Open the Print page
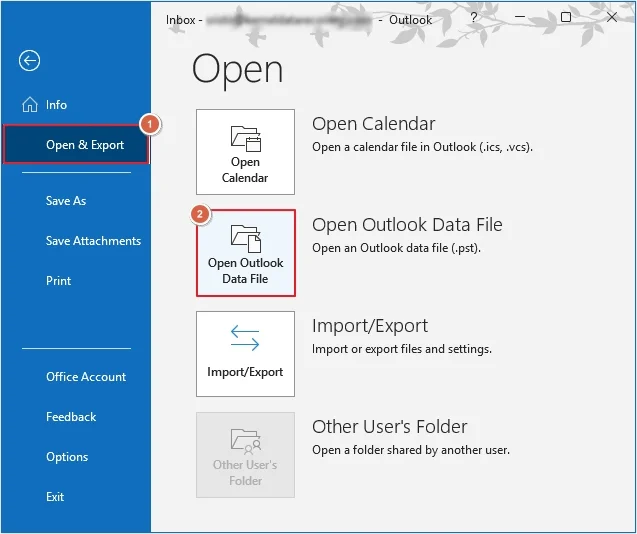The image size is (637, 534). (x=58, y=281)
